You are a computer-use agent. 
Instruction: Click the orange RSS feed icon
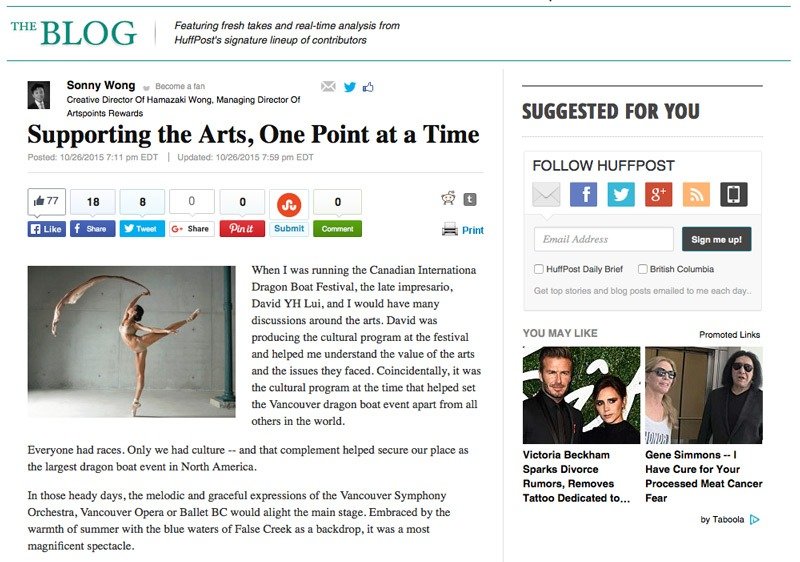coord(696,195)
